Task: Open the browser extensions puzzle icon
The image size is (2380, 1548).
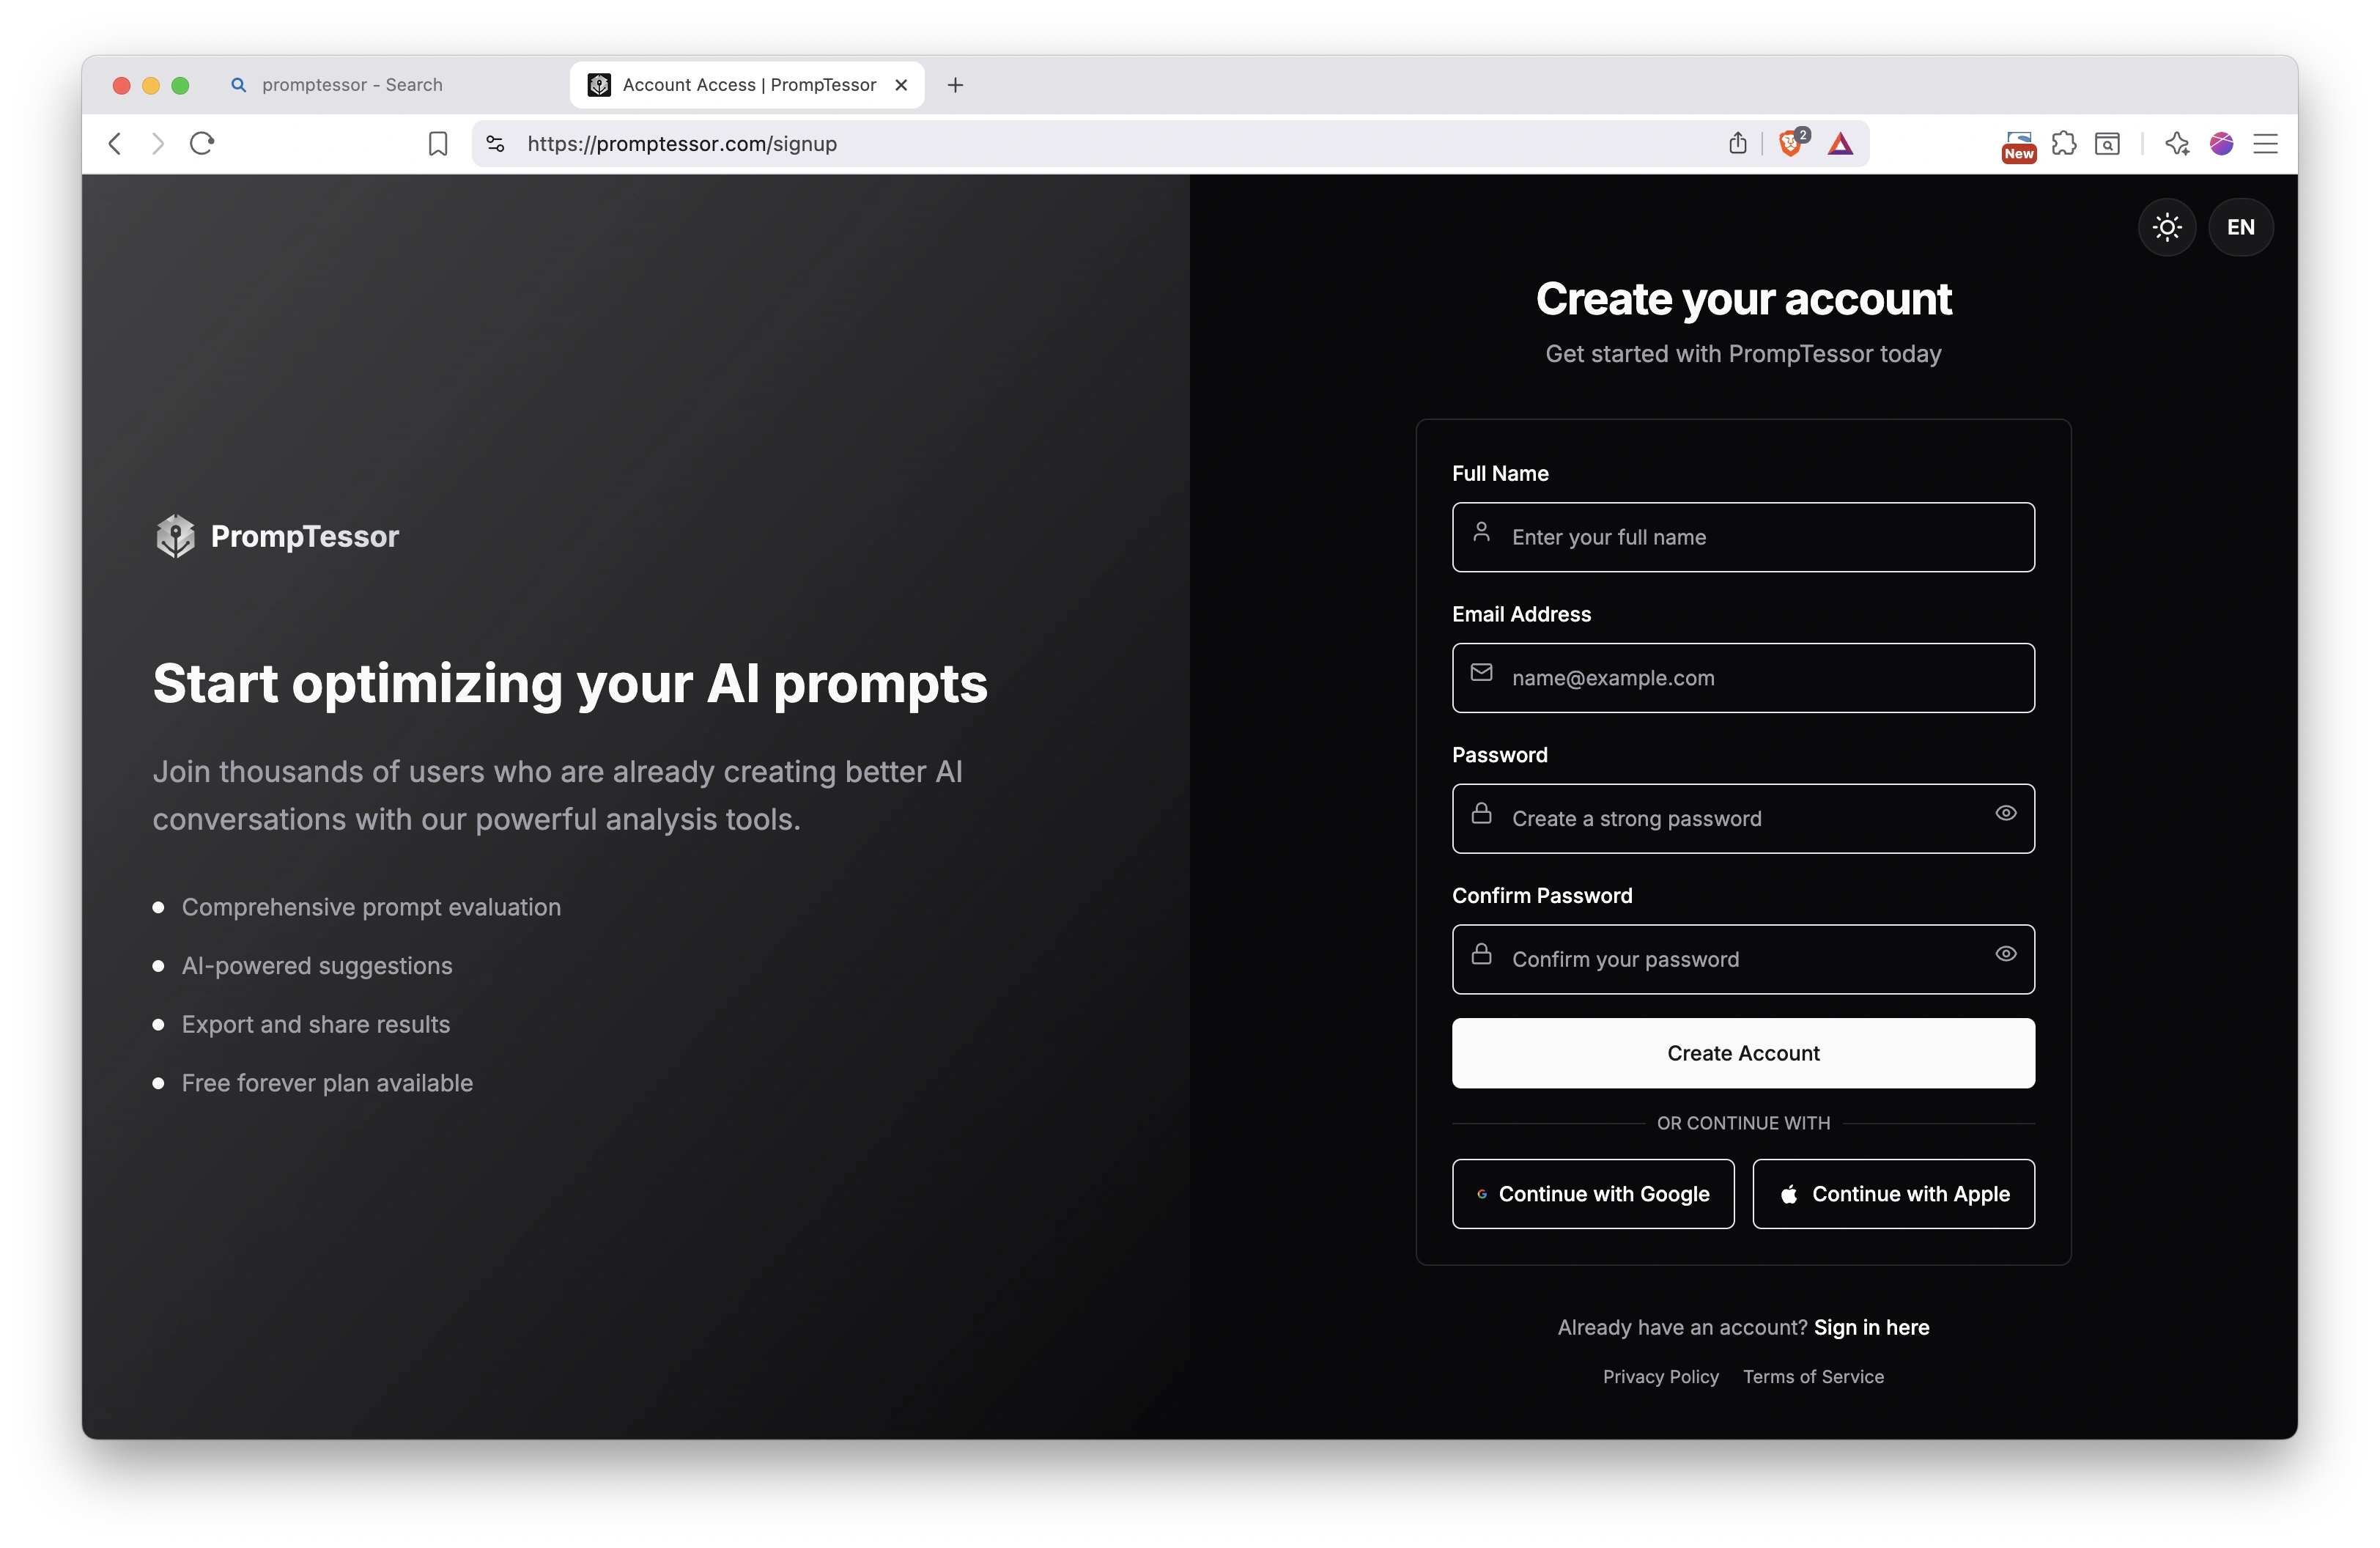Action: pos(2064,143)
